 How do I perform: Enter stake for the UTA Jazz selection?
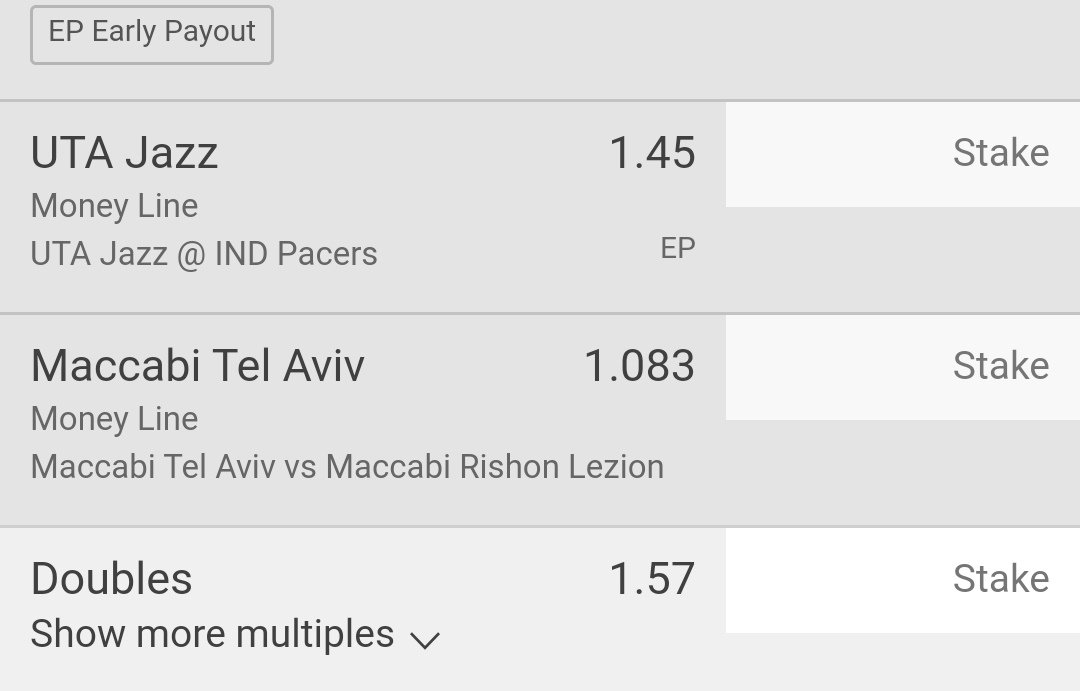point(902,154)
